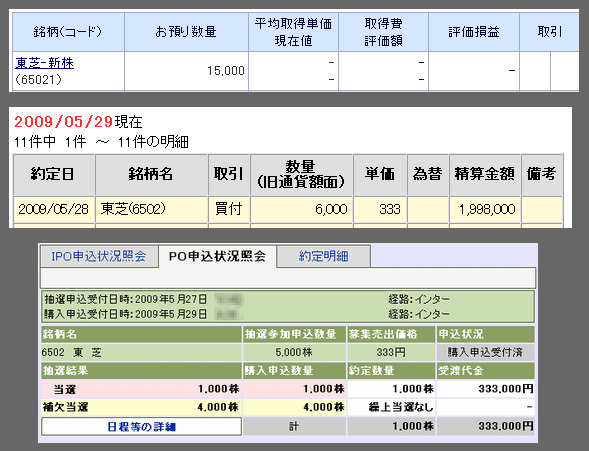Click the 購入申込受付済 status cell

coord(485,353)
